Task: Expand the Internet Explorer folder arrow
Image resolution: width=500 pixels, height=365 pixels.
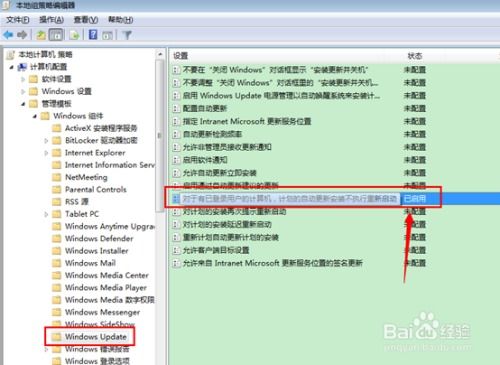Action: 46,153
